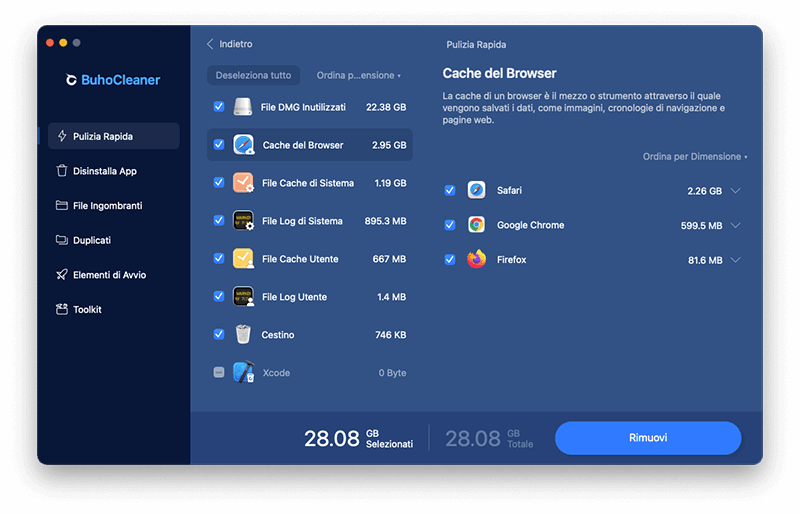Uncheck File Cache di Sistema checkbox
This screenshot has width=800, height=514.
(x=219, y=182)
